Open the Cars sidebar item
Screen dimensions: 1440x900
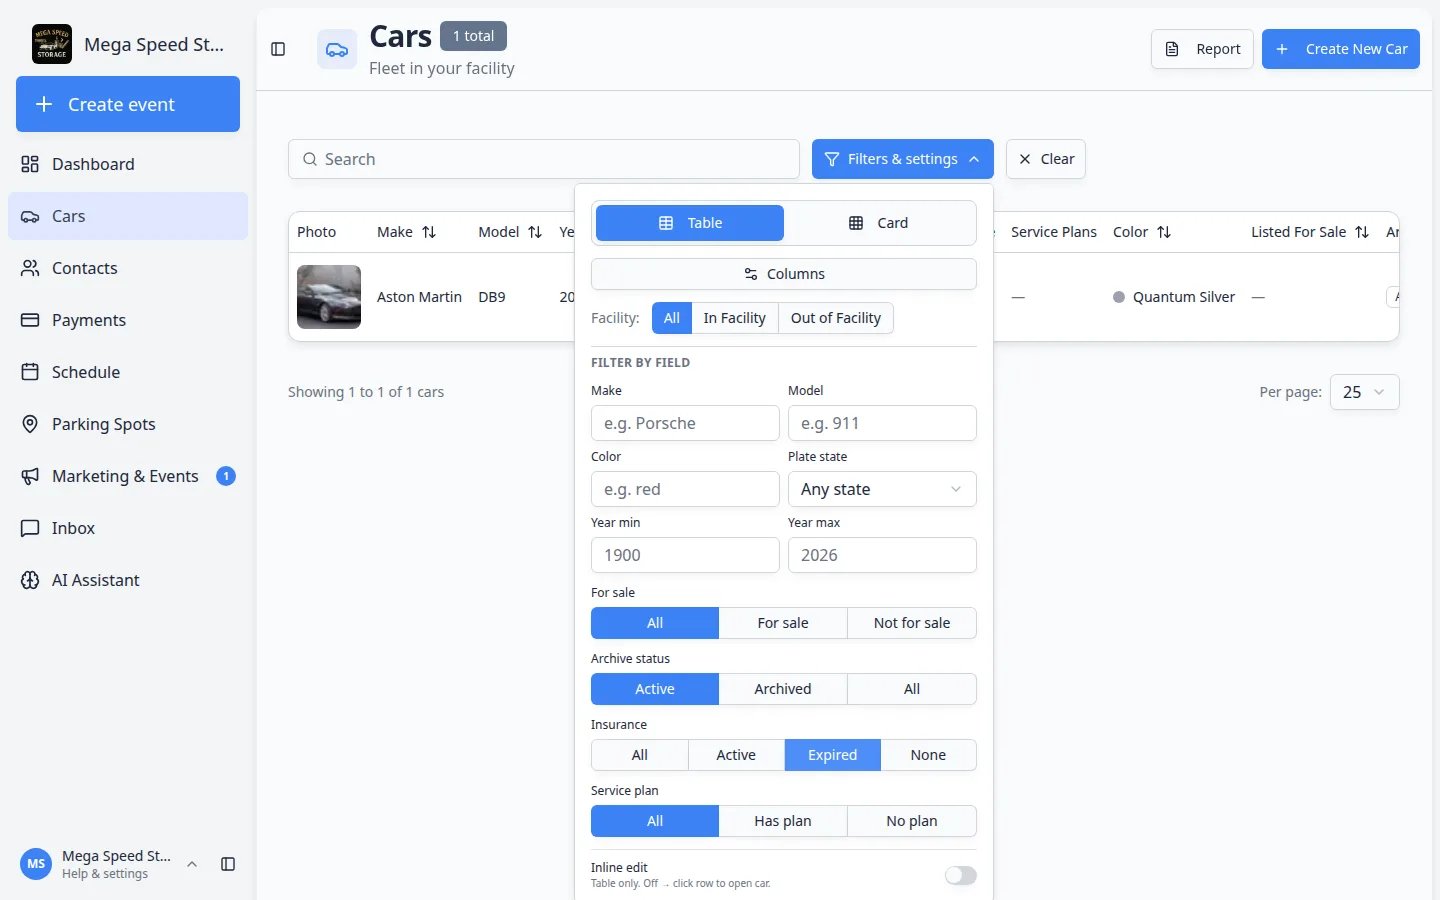click(128, 216)
